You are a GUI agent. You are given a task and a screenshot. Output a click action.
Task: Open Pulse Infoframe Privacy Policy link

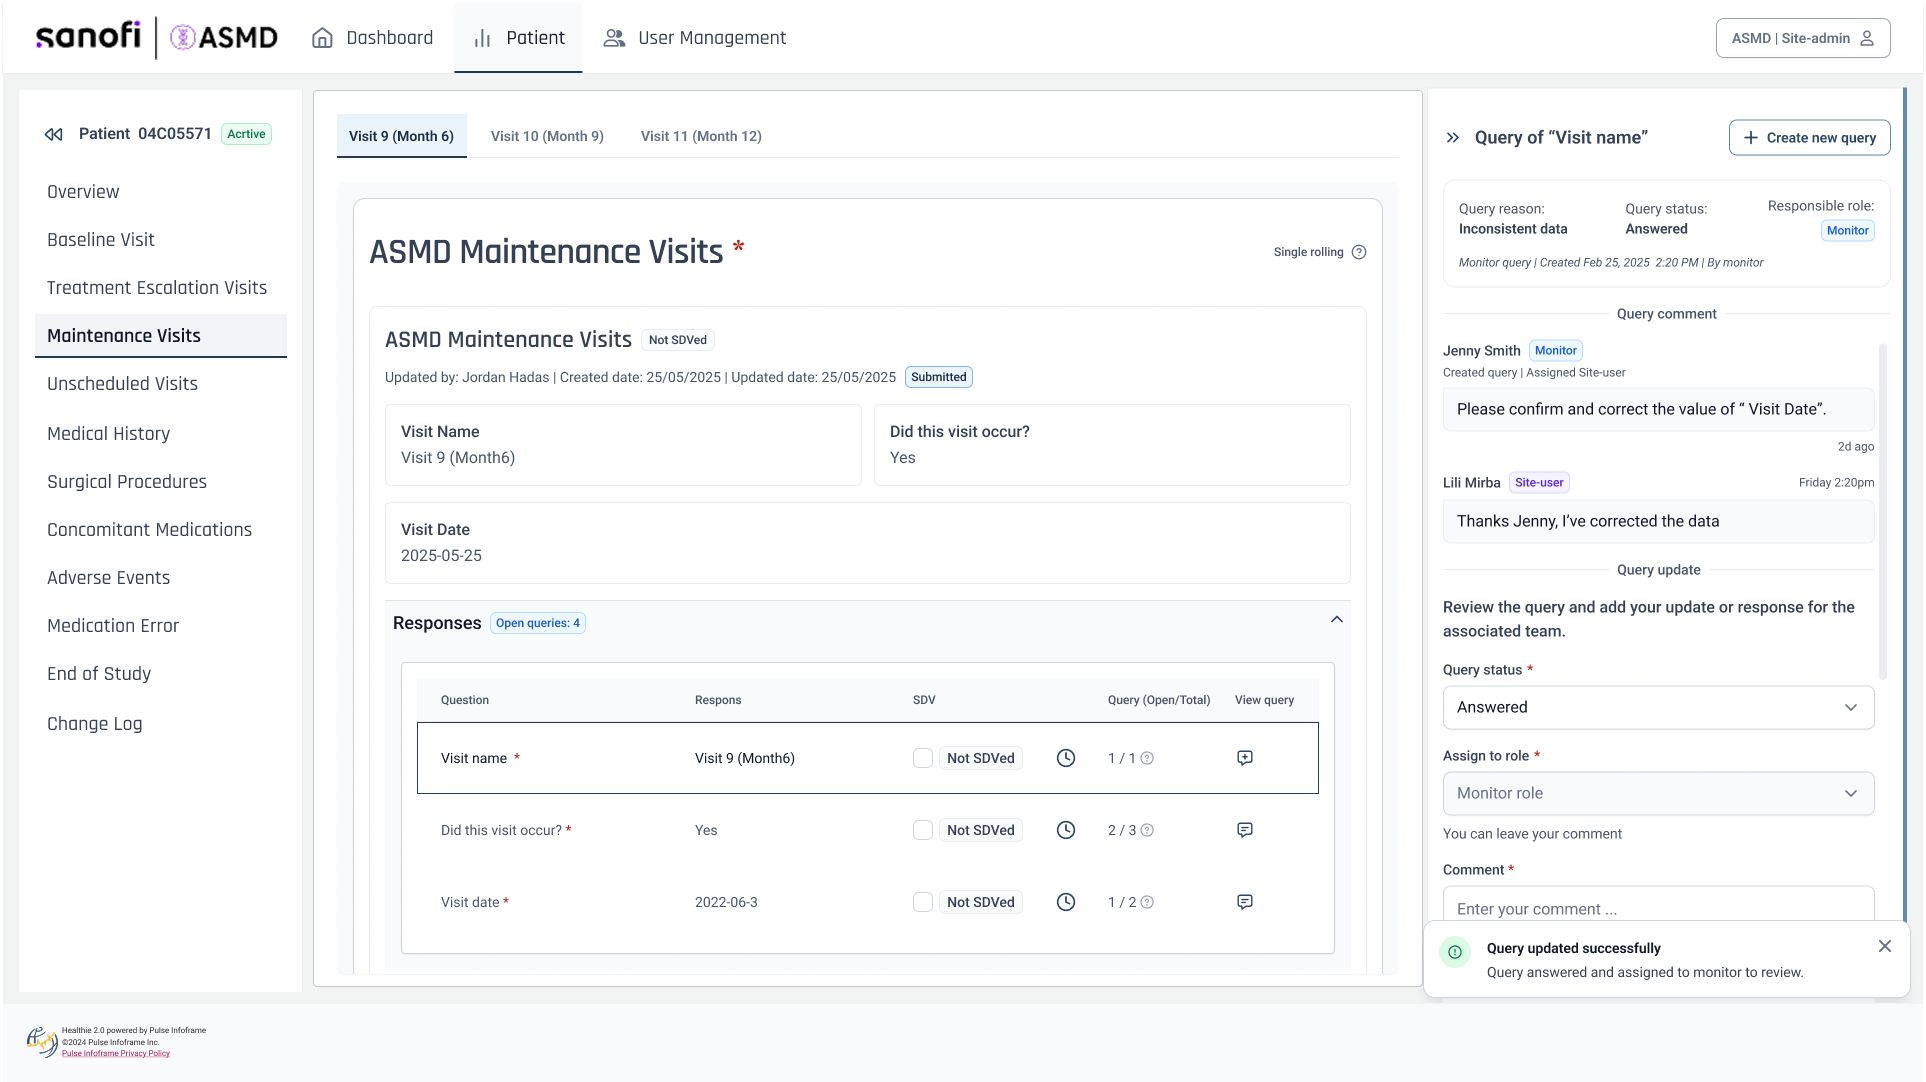click(116, 1054)
